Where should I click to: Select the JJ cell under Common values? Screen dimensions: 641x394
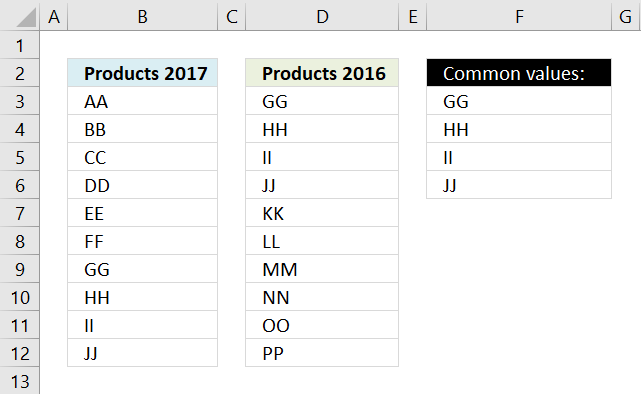[519, 185]
